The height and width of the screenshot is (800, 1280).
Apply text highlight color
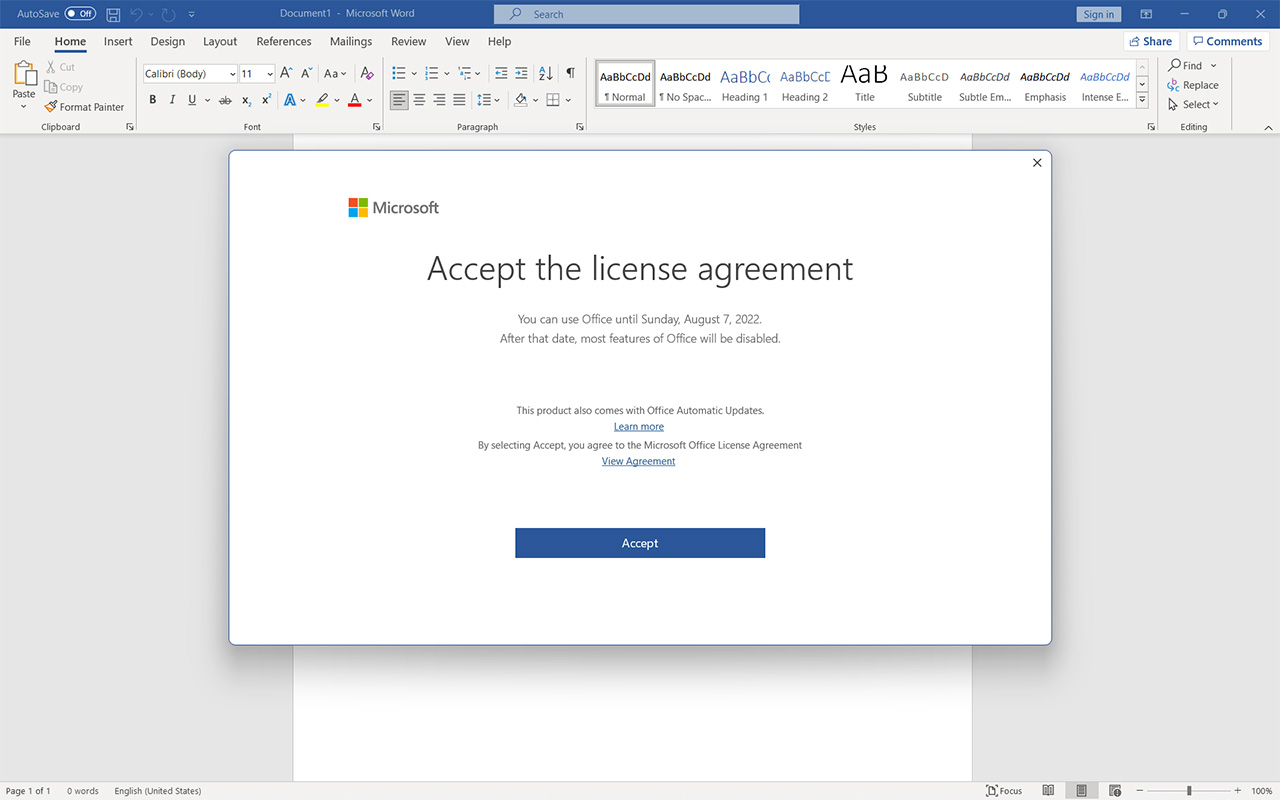pyautogui.click(x=322, y=100)
